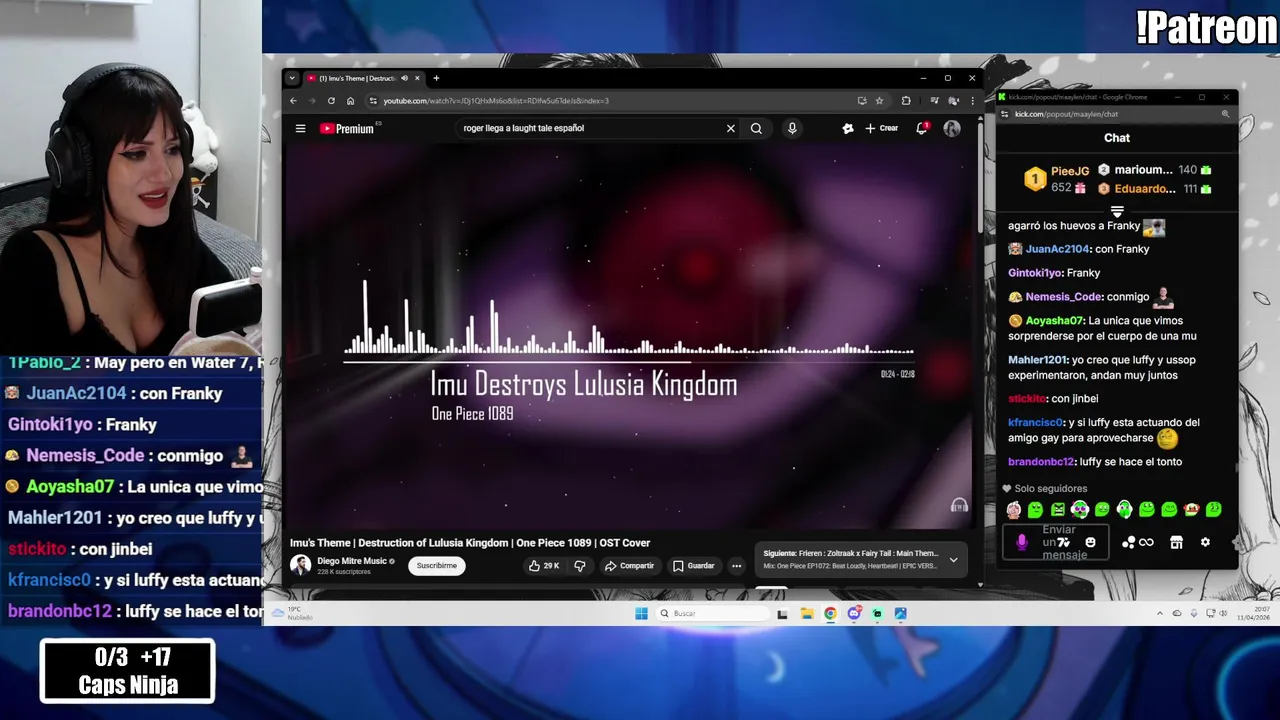Image resolution: width=1280 pixels, height=720 pixels.
Task: Click Nemesis_Code username in Kick chat
Action: click(1063, 297)
